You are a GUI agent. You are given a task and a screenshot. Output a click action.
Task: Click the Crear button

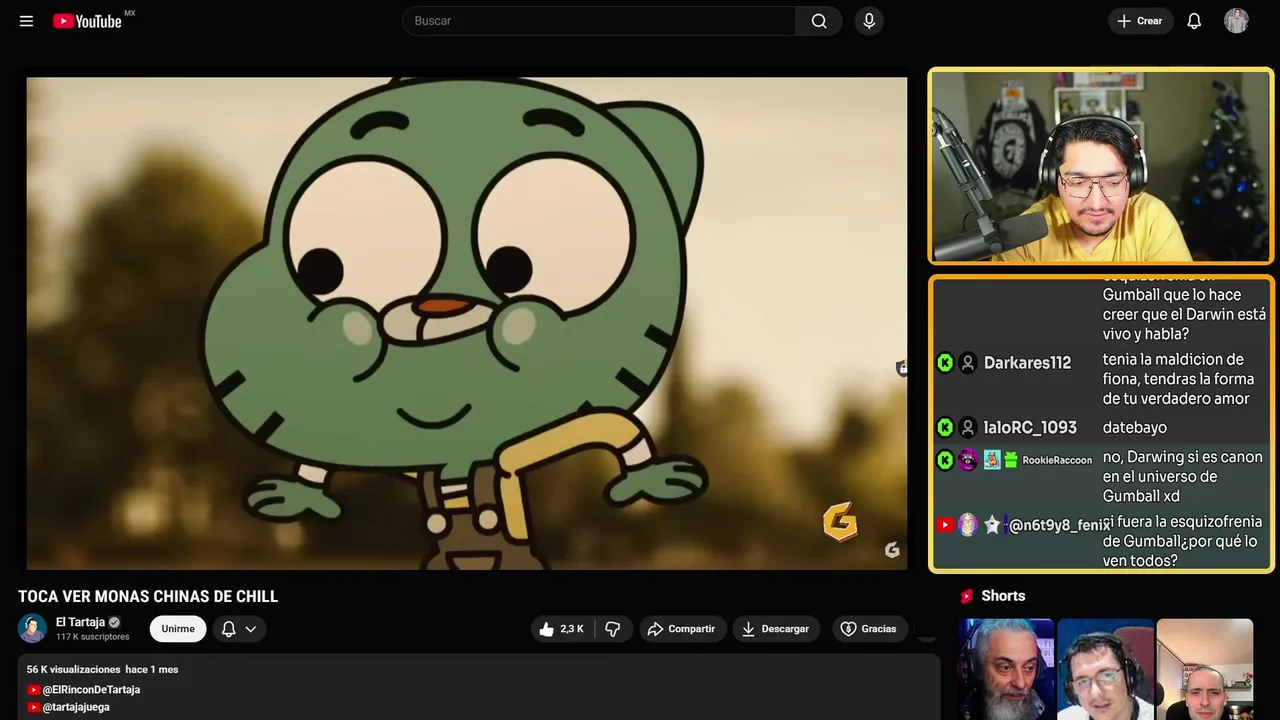1140,21
